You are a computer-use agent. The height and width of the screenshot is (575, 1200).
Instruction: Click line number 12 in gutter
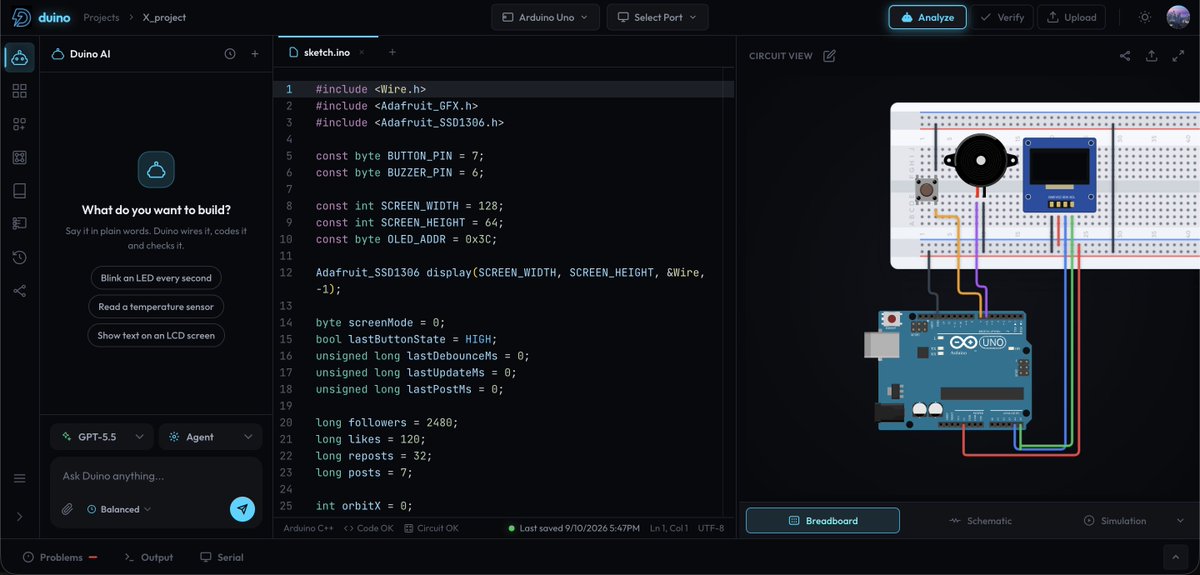point(287,272)
